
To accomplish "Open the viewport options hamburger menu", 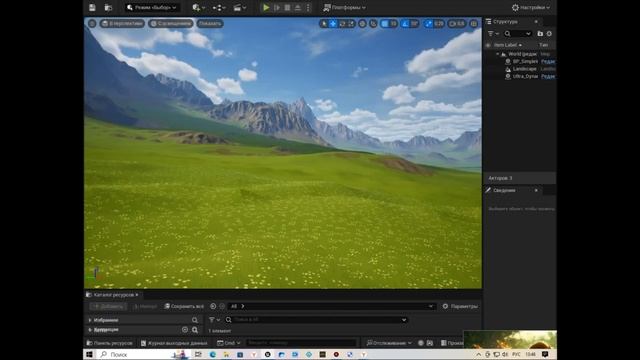I will pyautogui.click(x=92, y=23).
